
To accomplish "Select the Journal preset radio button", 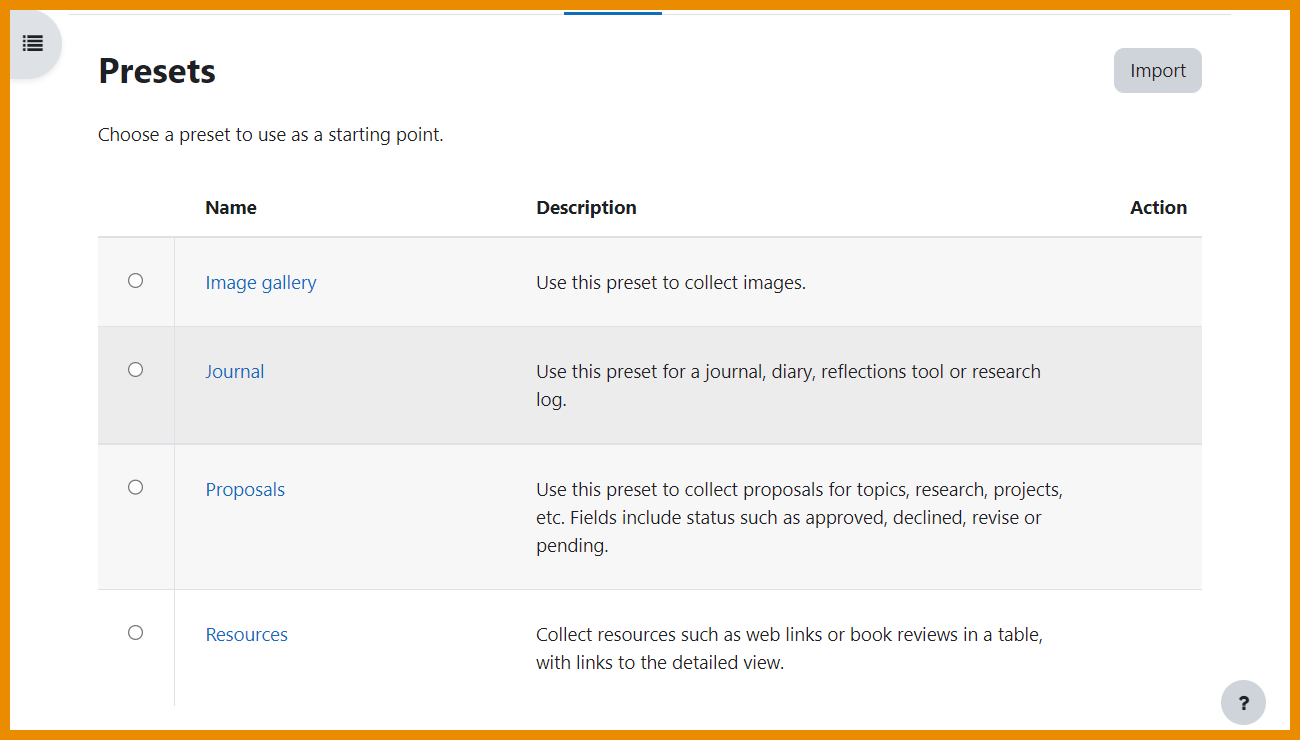I will coord(136,370).
